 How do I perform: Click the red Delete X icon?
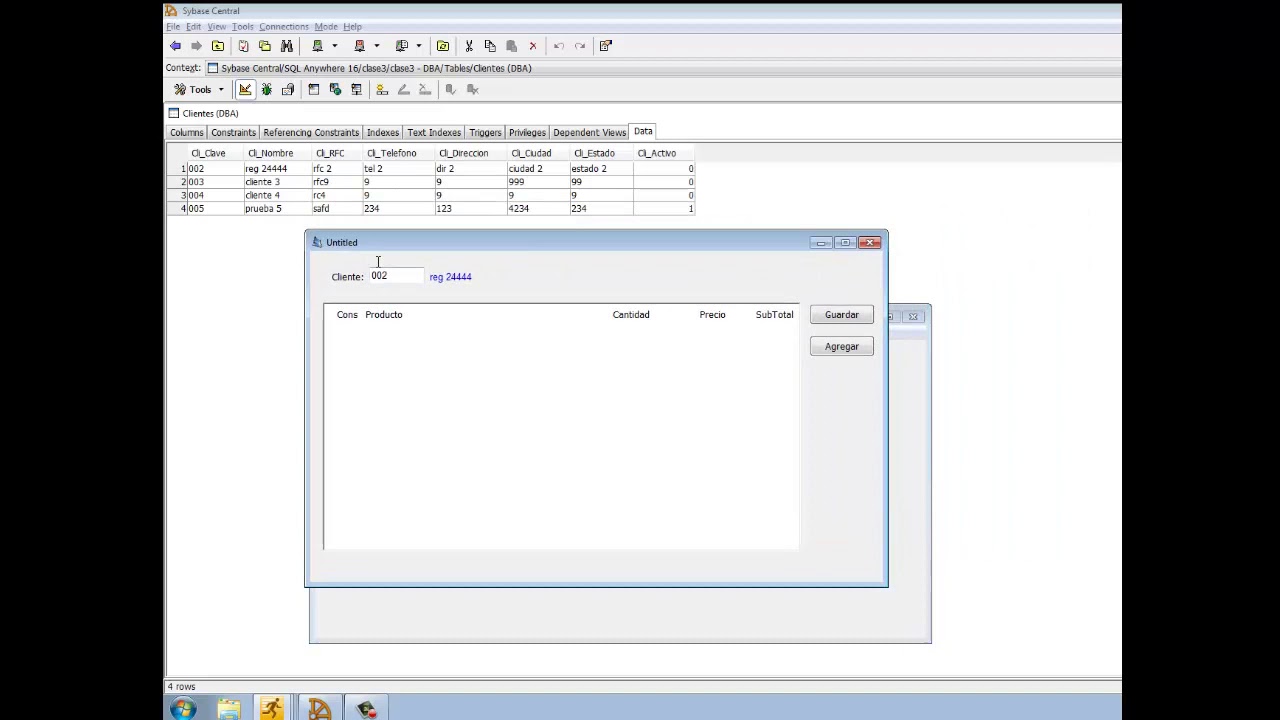coord(533,46)
